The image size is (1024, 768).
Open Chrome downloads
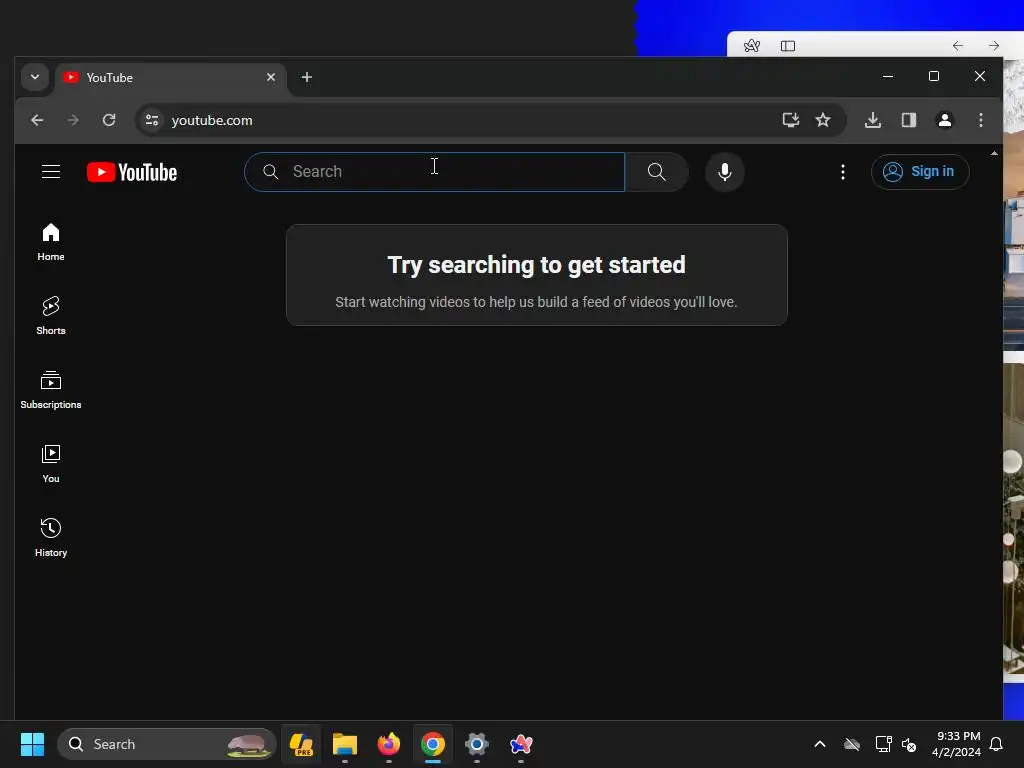[872, 120]
